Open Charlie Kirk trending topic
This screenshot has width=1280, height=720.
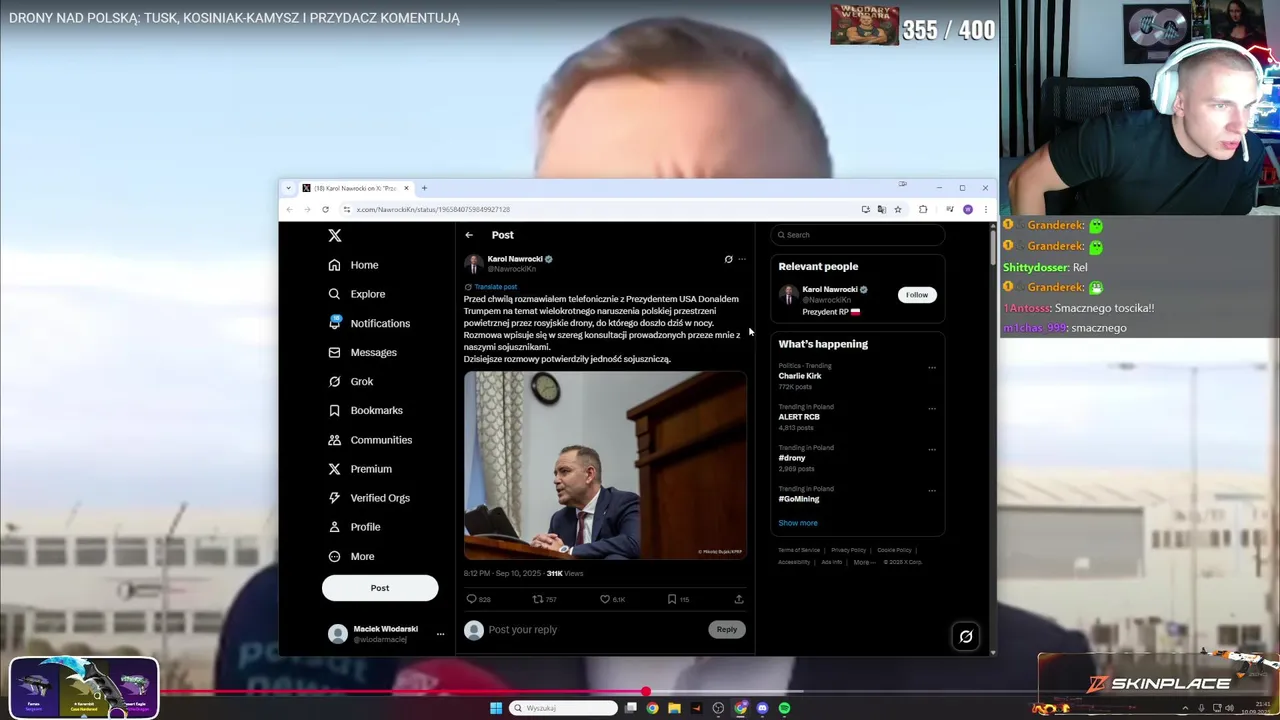coord(800,376)
